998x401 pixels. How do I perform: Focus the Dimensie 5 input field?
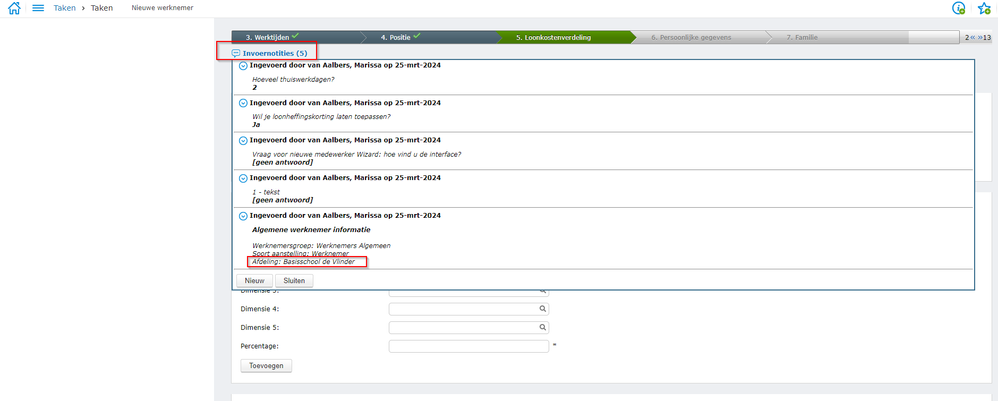pyautogui.click(x=468, y=327)
